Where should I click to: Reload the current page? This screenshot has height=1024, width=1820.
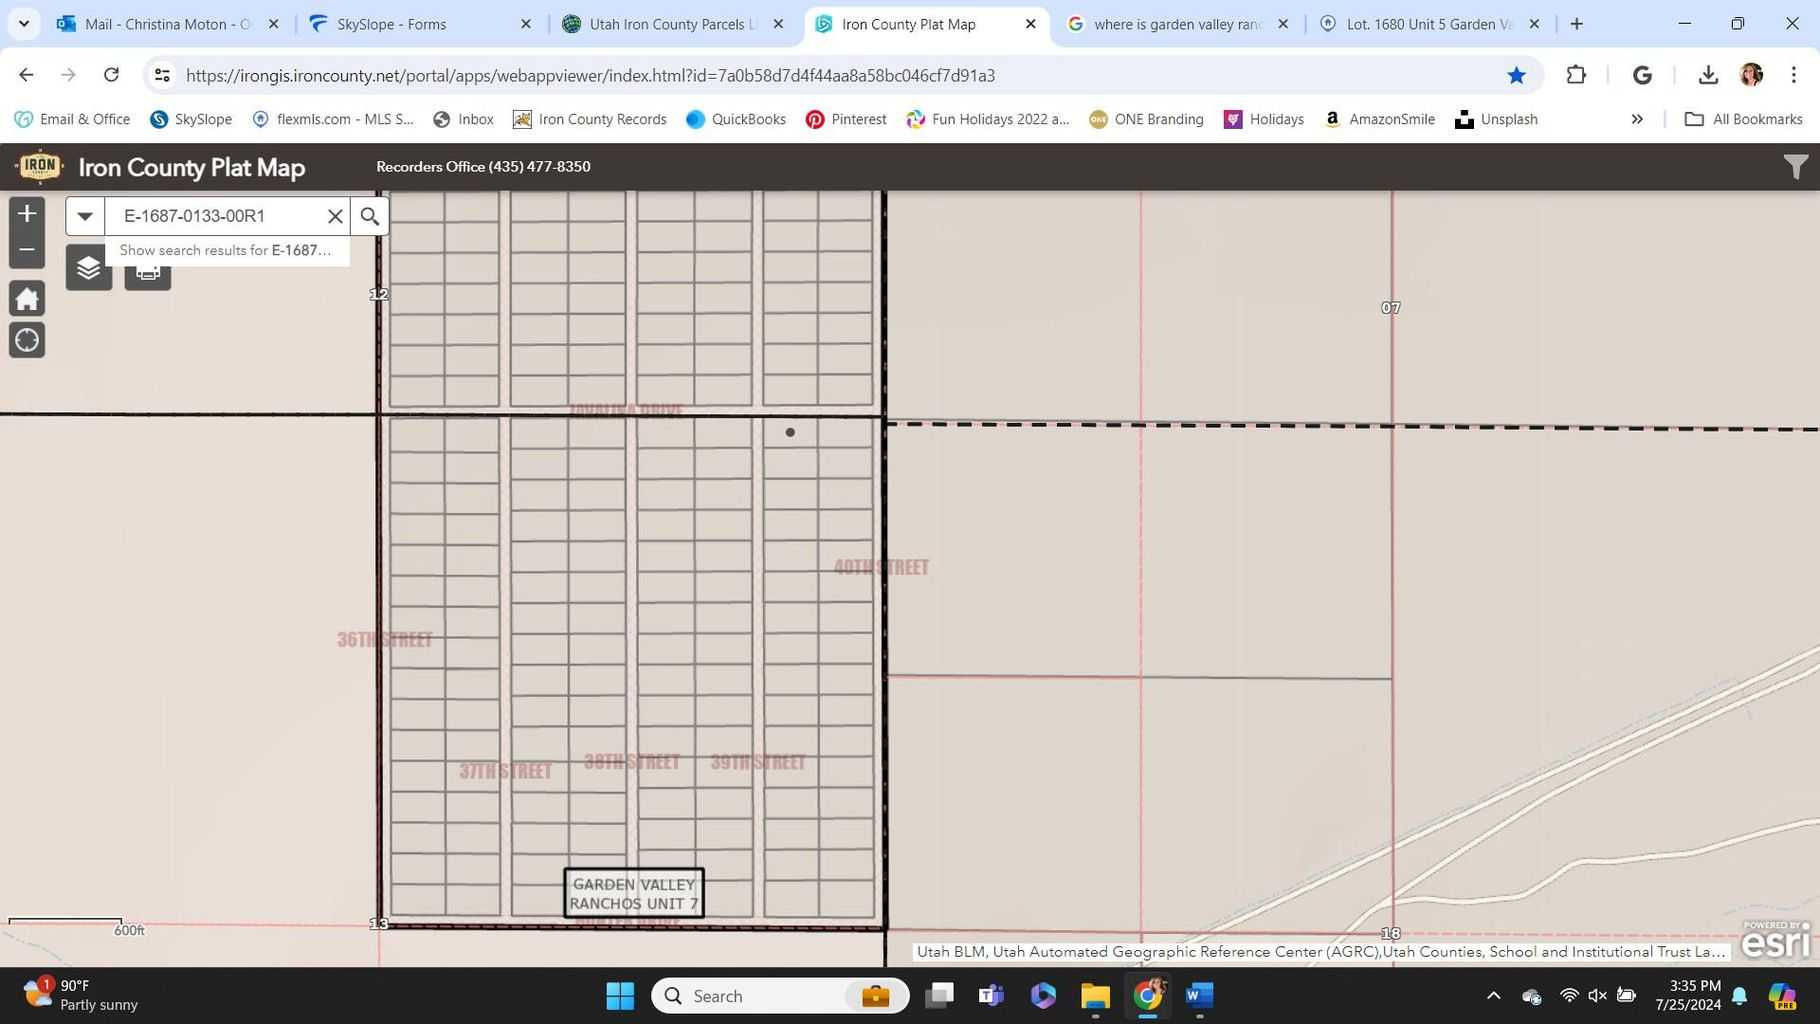tap(111, 75)
